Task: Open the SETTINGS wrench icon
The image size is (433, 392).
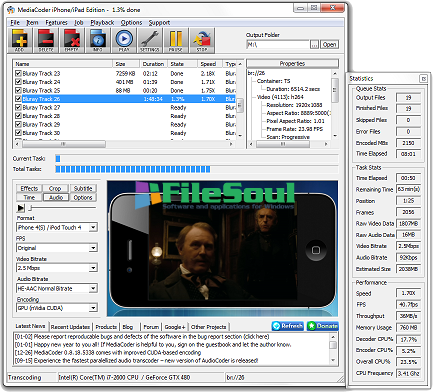Action: click(x=150, y=40)
